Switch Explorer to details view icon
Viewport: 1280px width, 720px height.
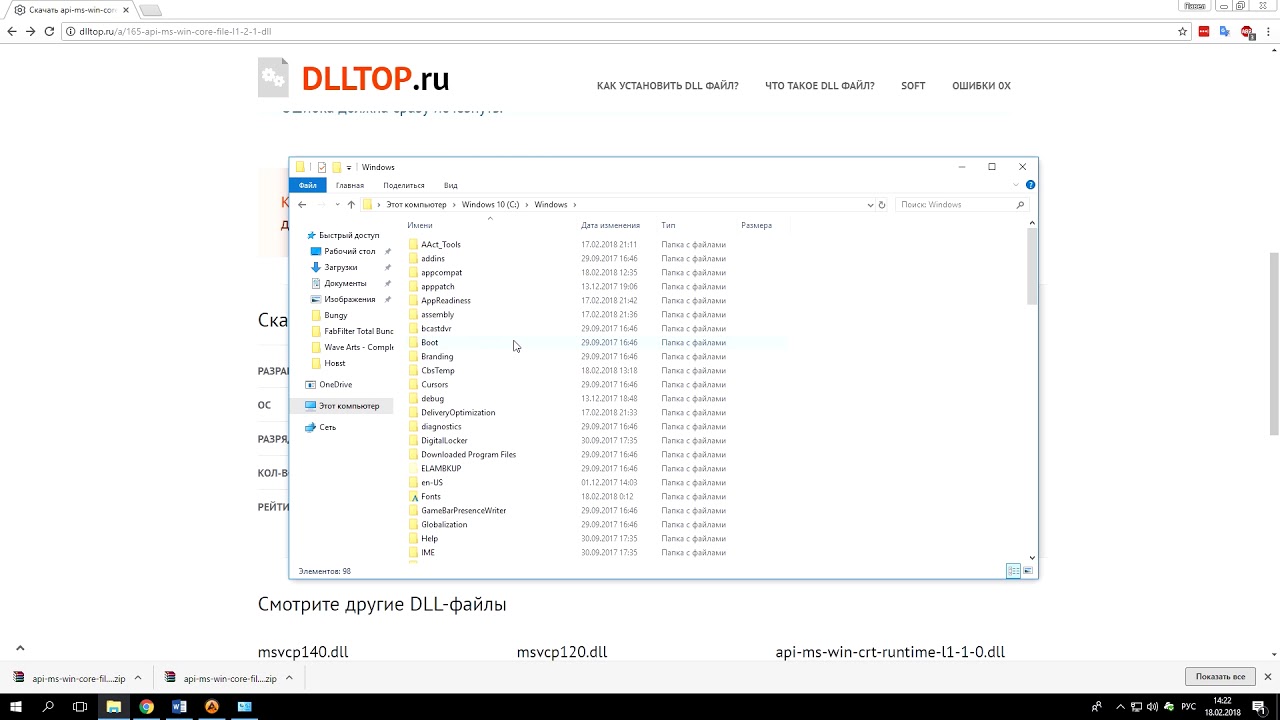coord(1013,571)
